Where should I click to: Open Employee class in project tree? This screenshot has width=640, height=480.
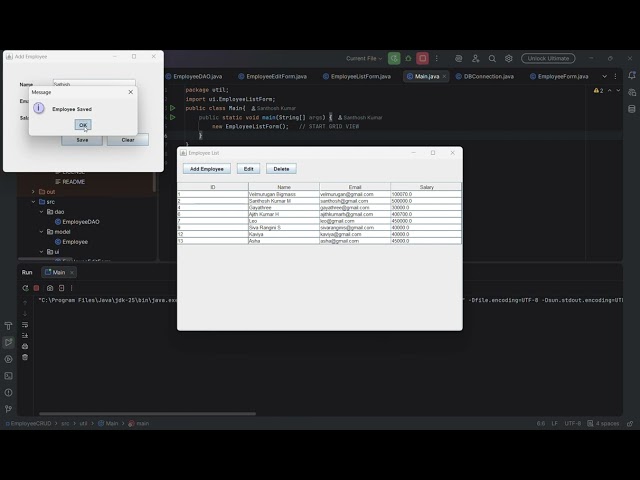pyautogui.click(x=71, y=242)
